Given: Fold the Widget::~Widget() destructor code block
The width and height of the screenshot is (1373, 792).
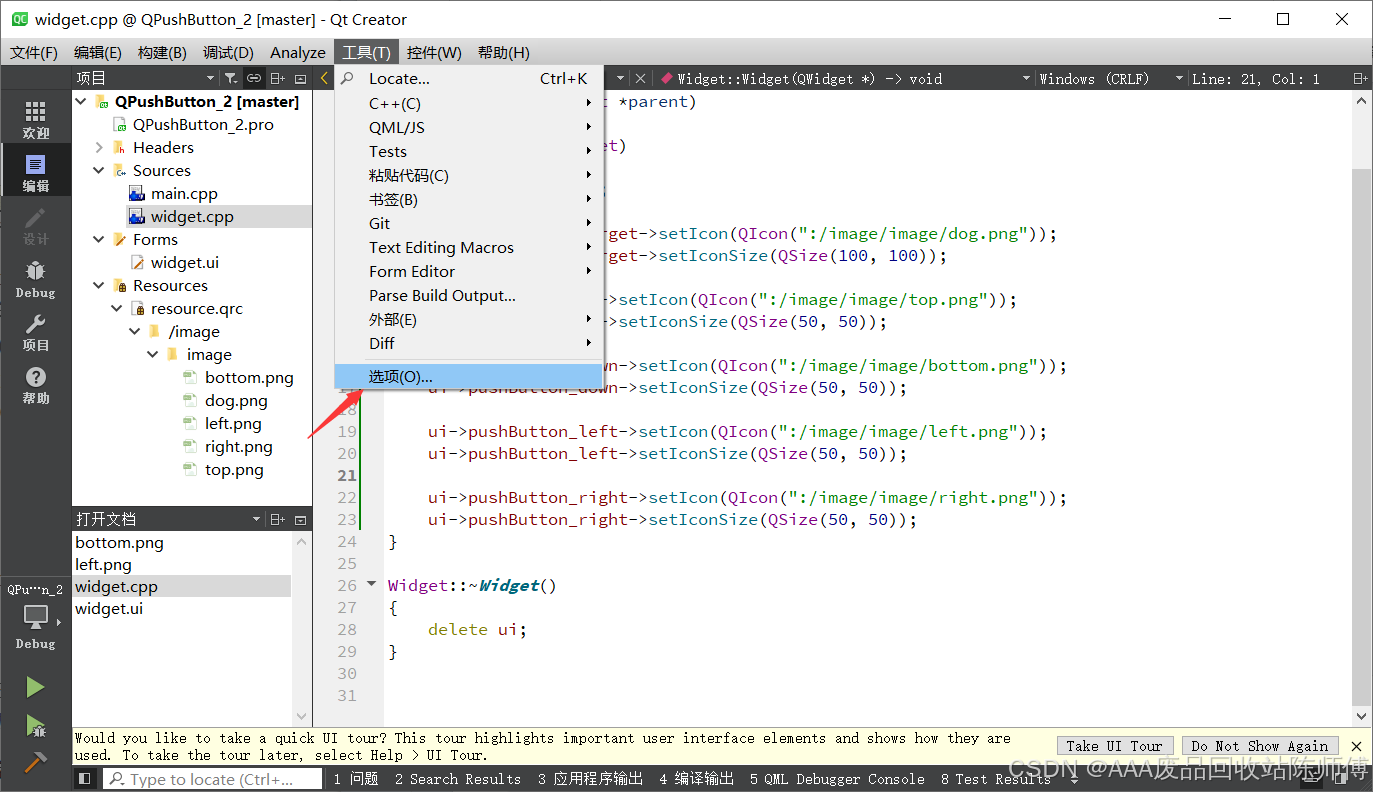Looking at the screenshot, I should point(372,584).
